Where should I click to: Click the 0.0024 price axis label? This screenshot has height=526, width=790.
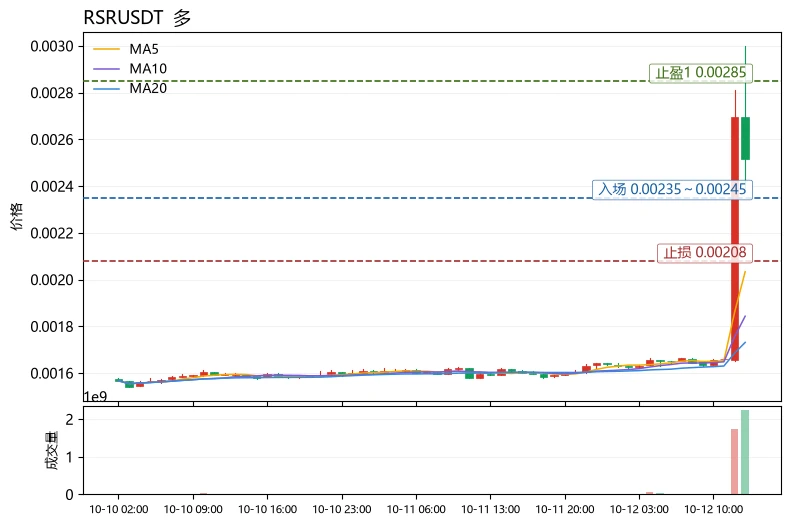(51, 186)
